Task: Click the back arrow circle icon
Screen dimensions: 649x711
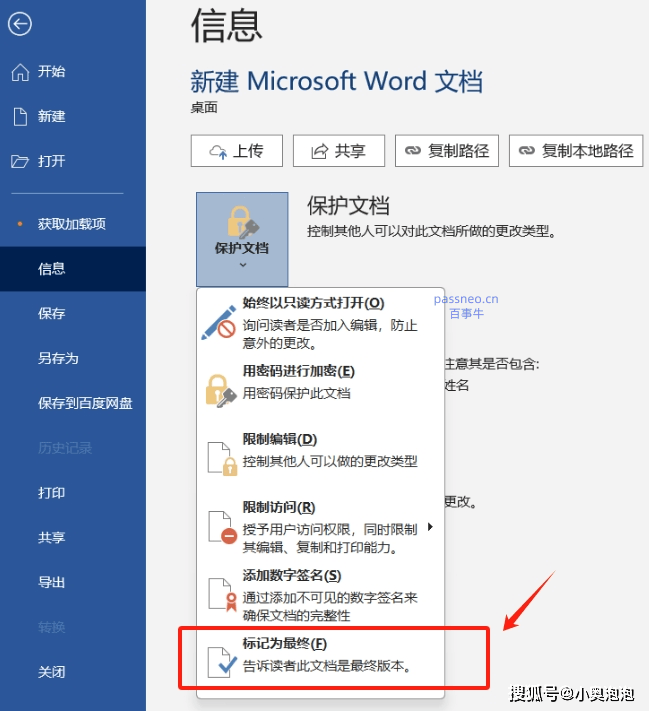Action: [x=20, y=24]
